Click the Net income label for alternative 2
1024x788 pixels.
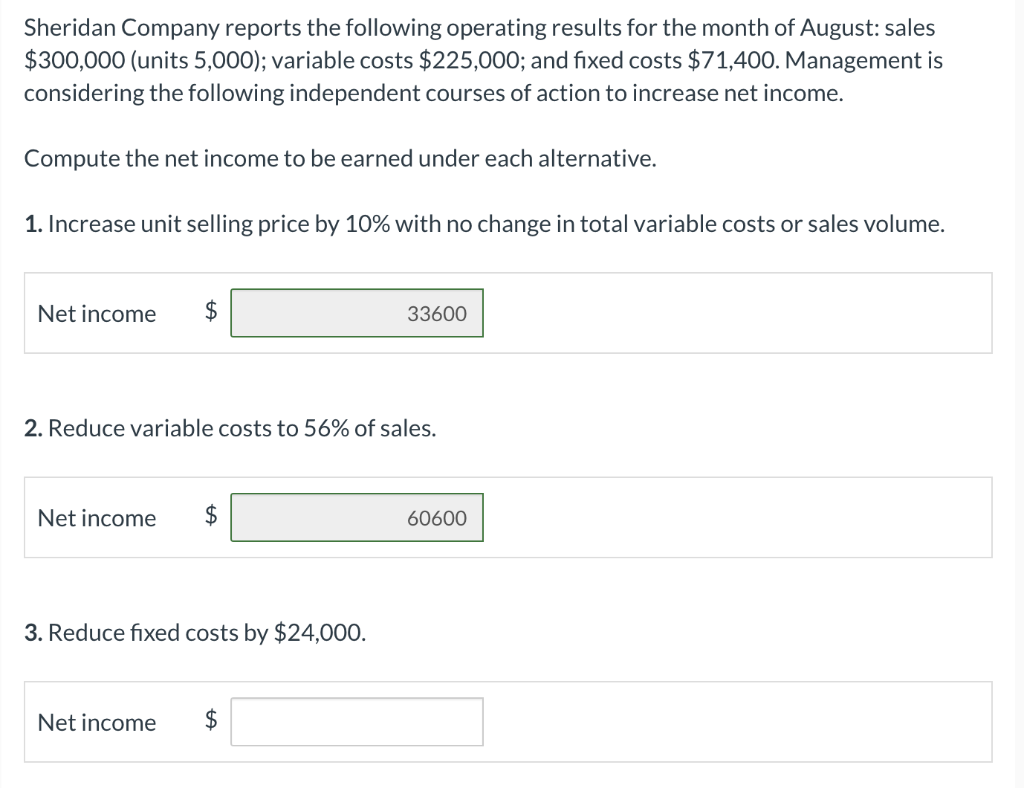click(96, 517)
